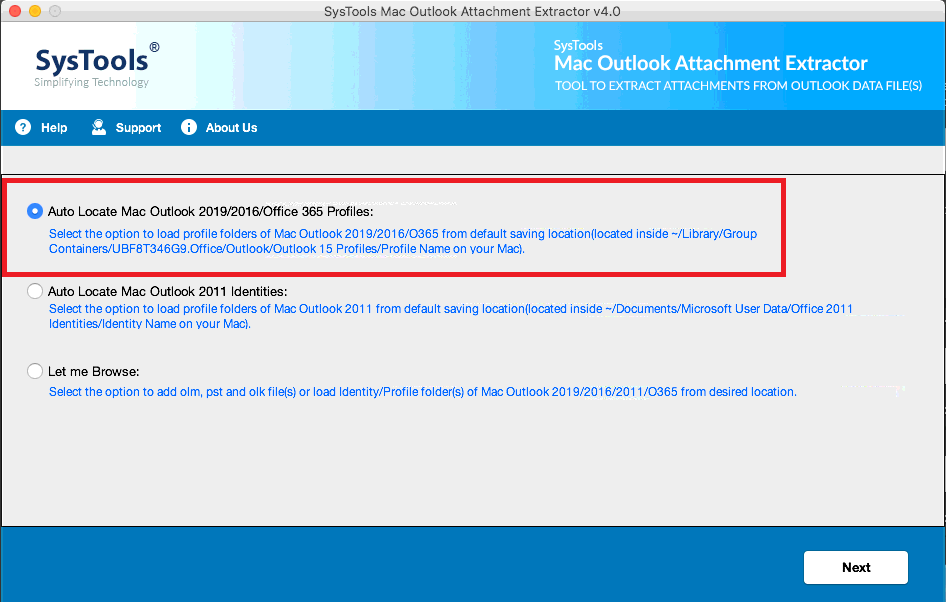
Task: Click the 'Auto Locate Mac Outlook 2011 Identities:' label
Action: pos(167,291)
